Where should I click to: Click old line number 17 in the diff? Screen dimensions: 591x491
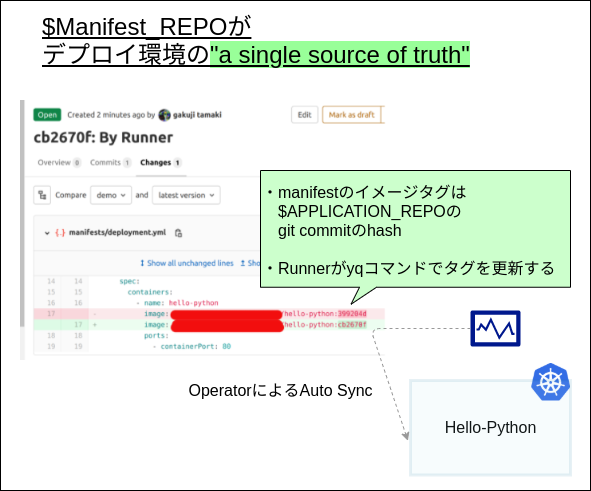pyautogui.click(x=51, y=314)
